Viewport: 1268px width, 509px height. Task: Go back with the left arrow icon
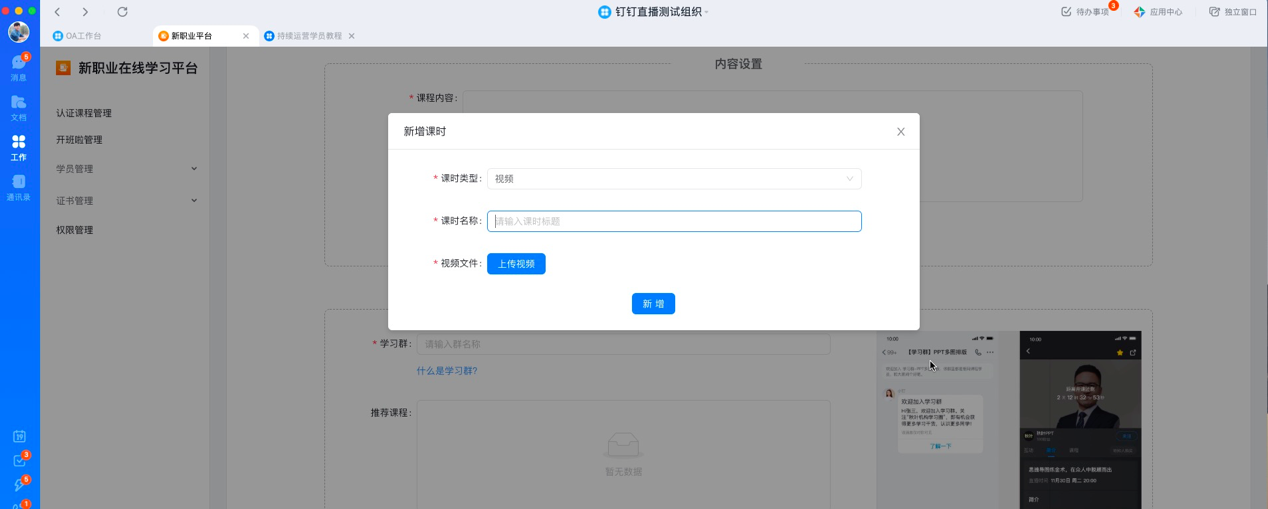point(58,12)
